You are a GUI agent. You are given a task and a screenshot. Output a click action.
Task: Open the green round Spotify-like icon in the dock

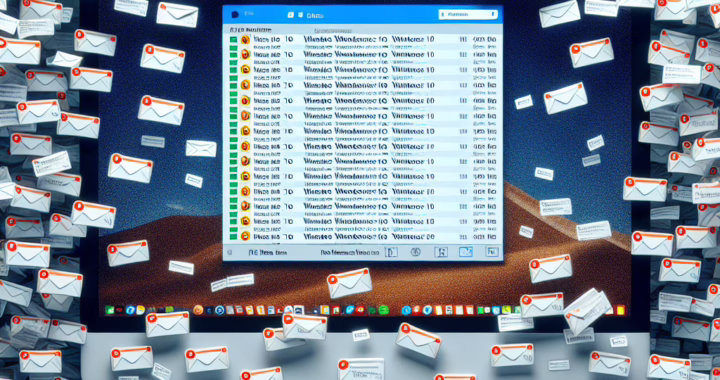point(384,311)
